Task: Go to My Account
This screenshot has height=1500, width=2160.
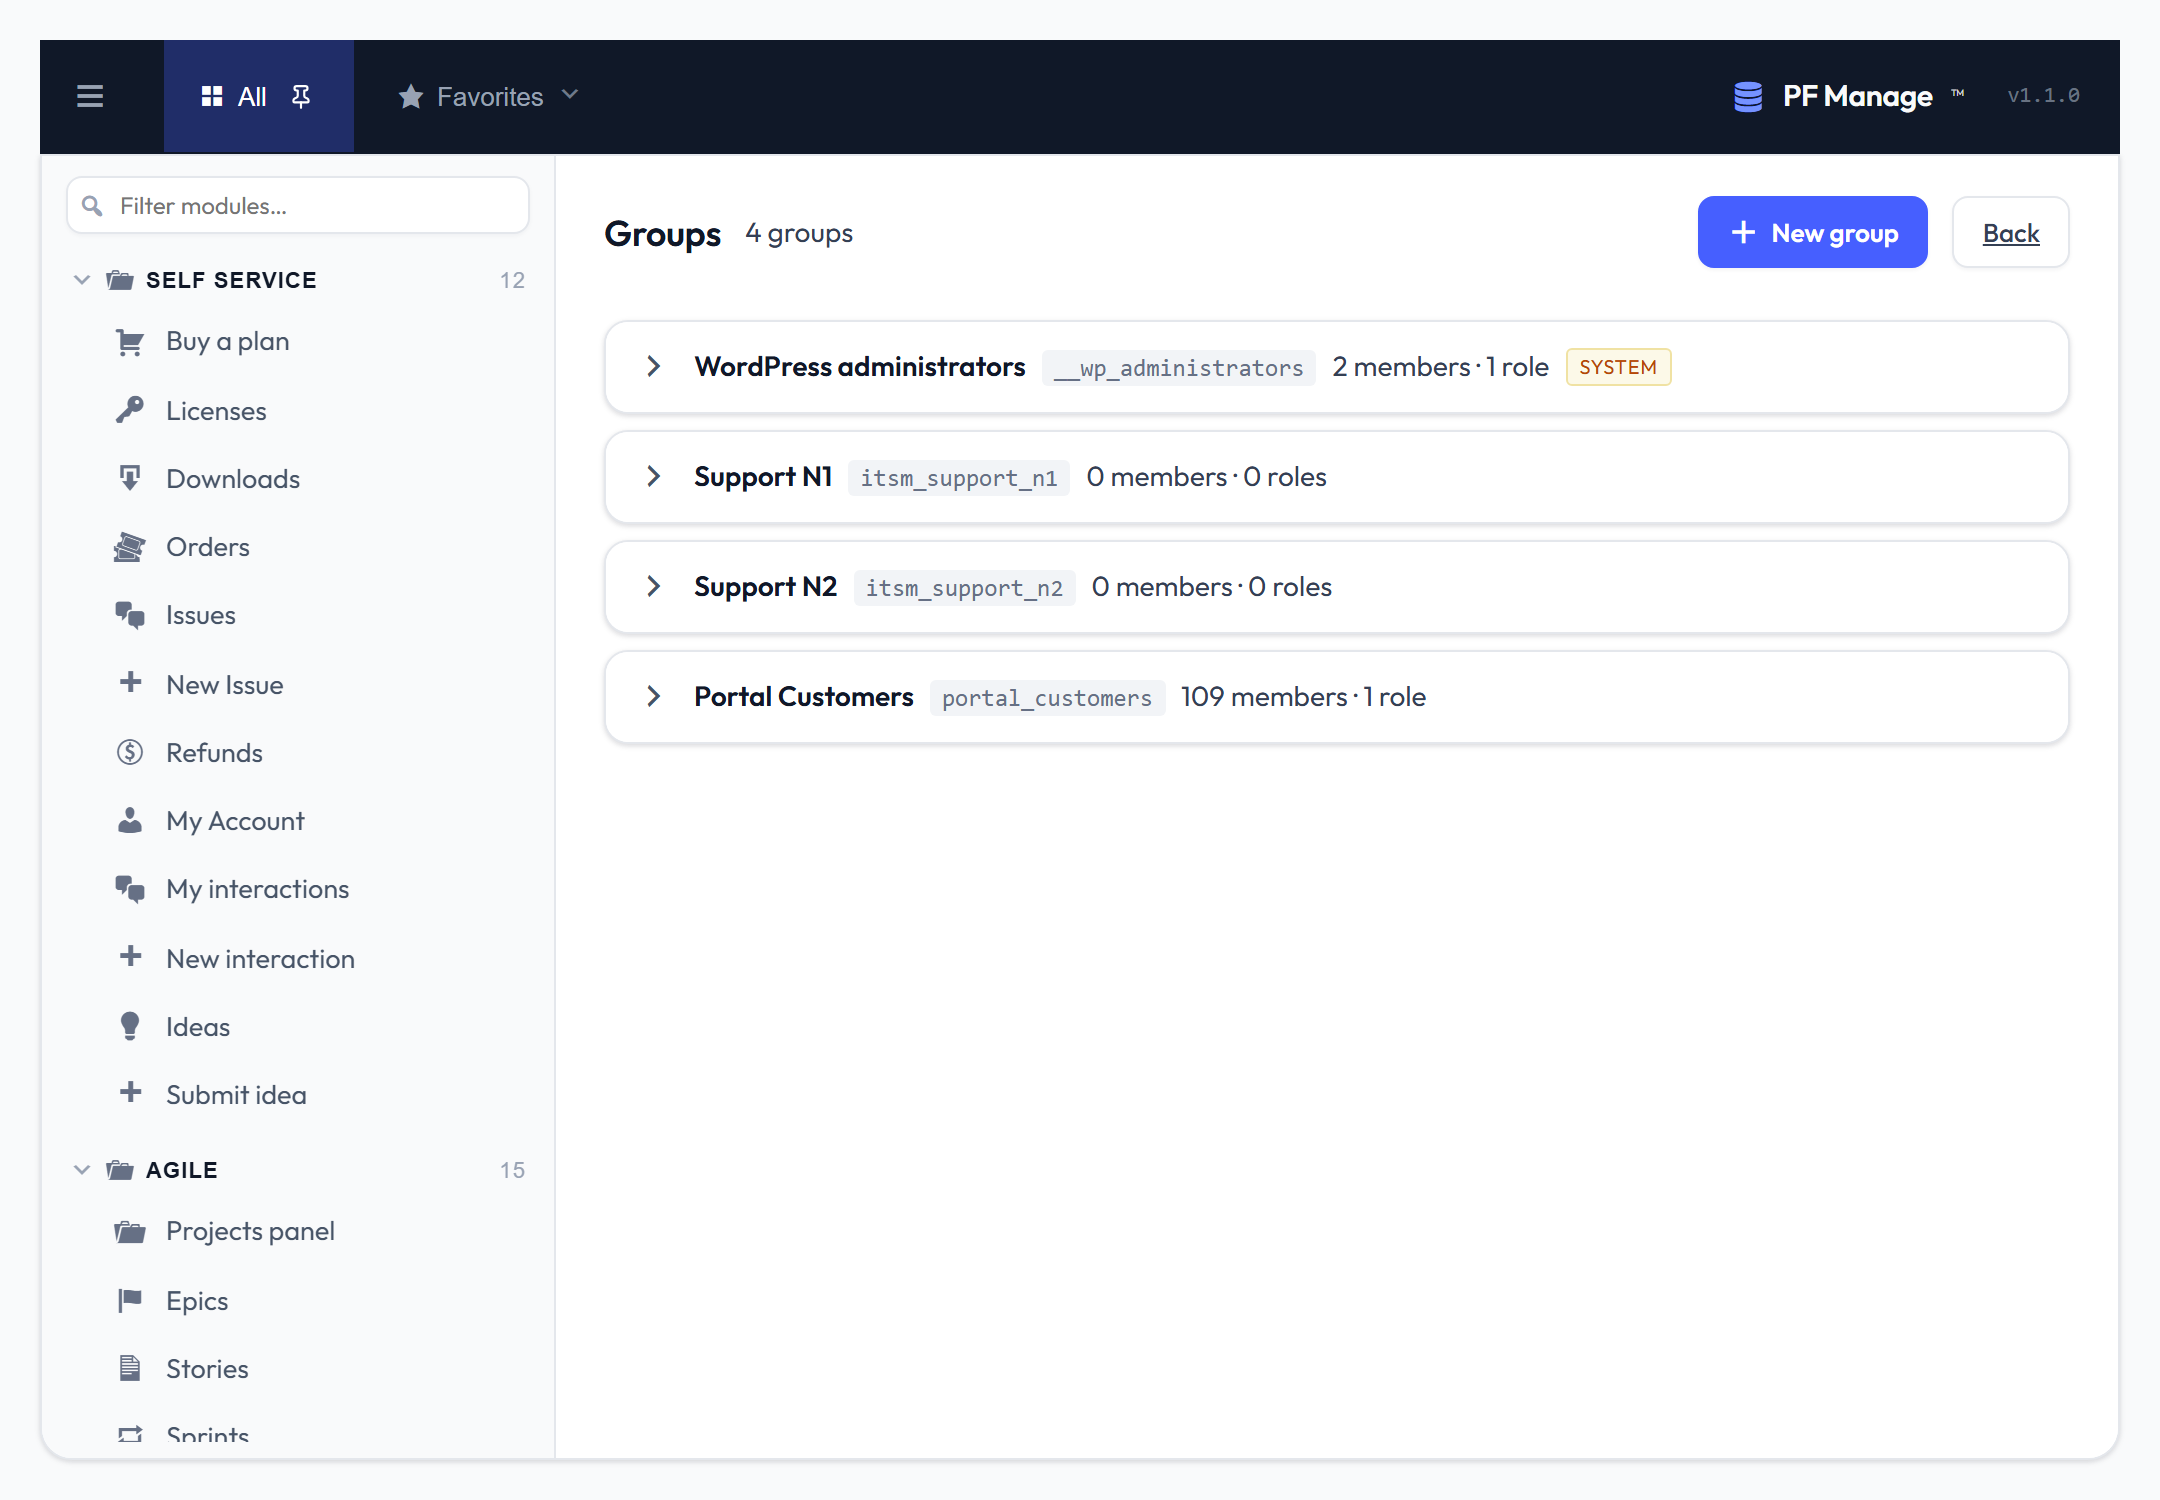Action: 235,821
